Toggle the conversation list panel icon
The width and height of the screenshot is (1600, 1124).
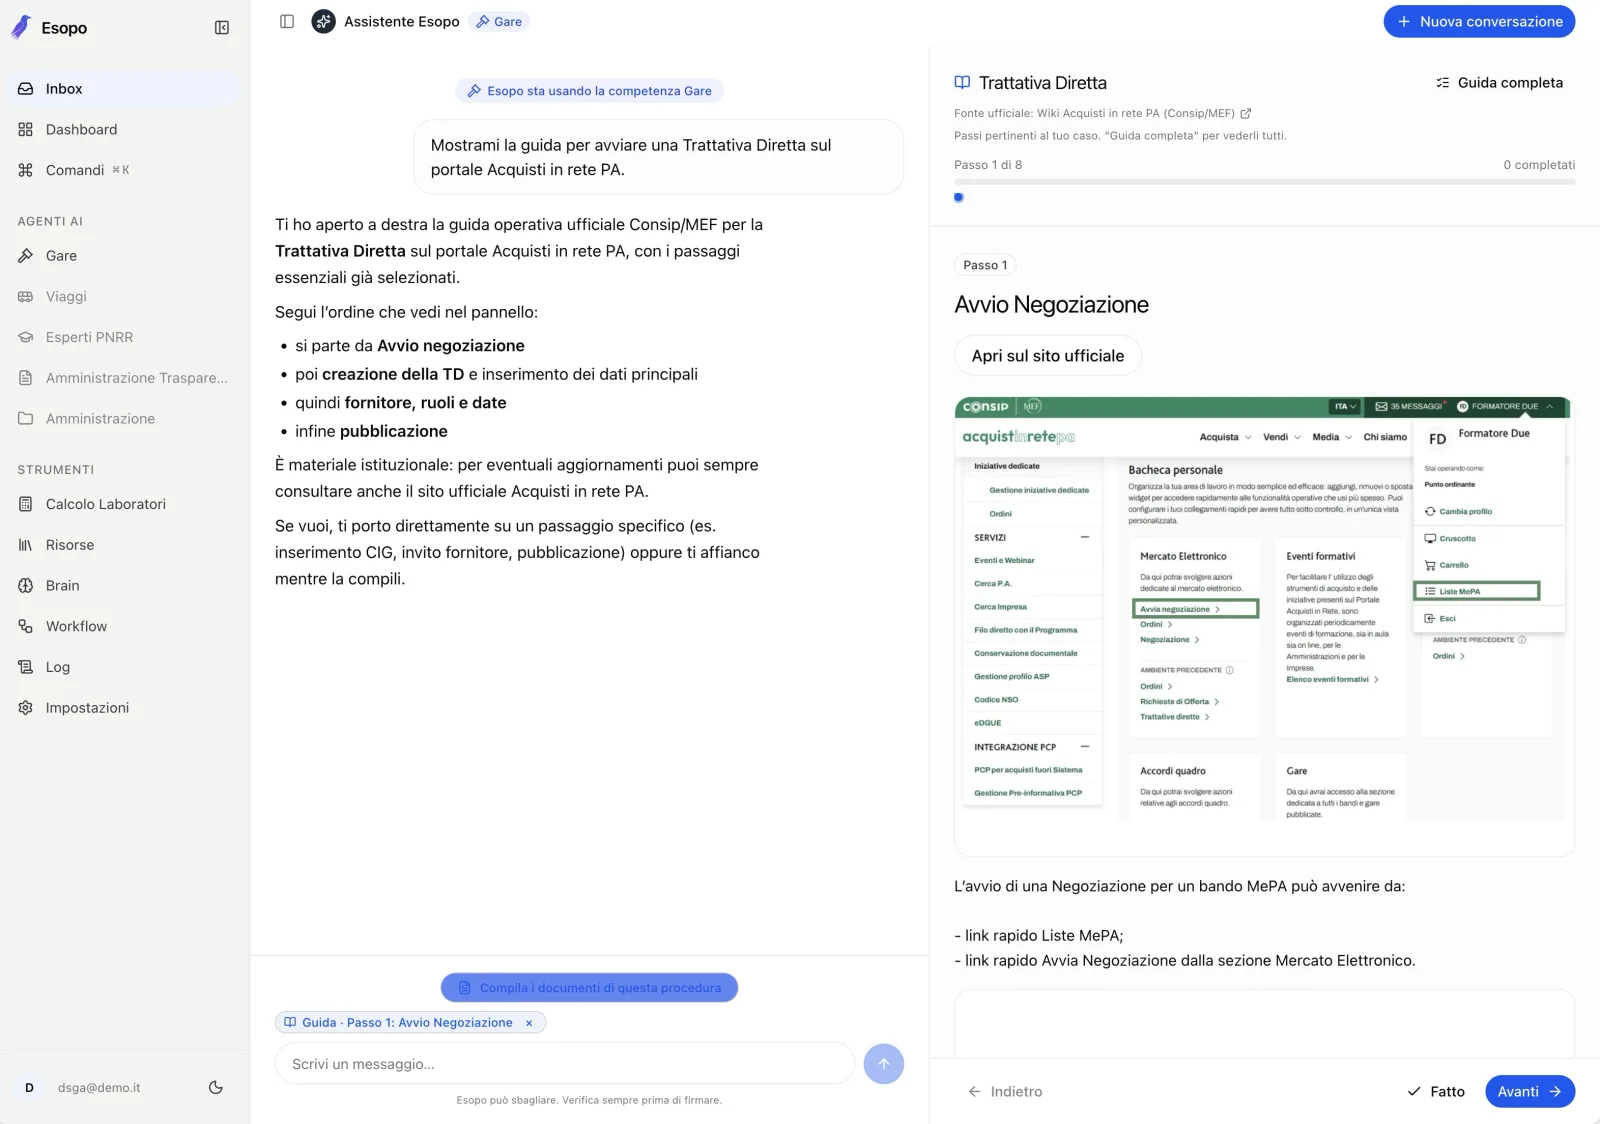(287, 21)
